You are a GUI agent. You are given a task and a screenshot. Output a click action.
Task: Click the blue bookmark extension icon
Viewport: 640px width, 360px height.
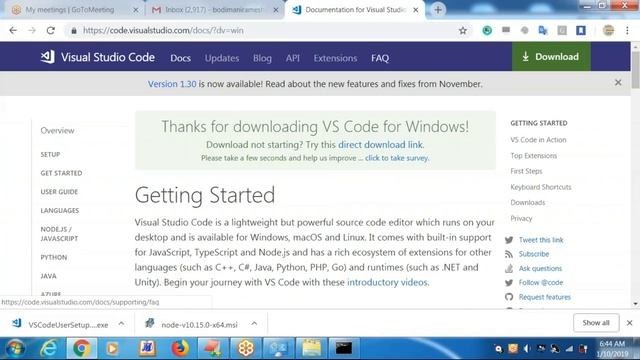point(581,30)
